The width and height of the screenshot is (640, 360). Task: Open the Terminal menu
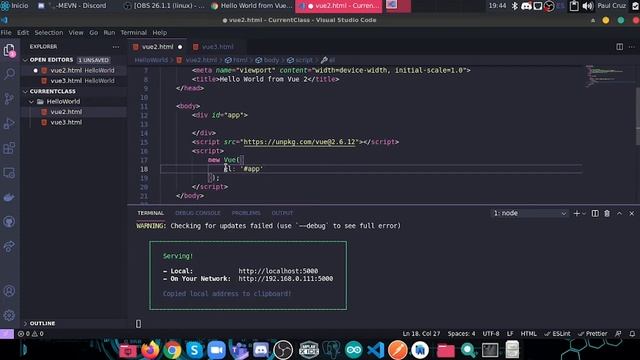tap(133, 33)
